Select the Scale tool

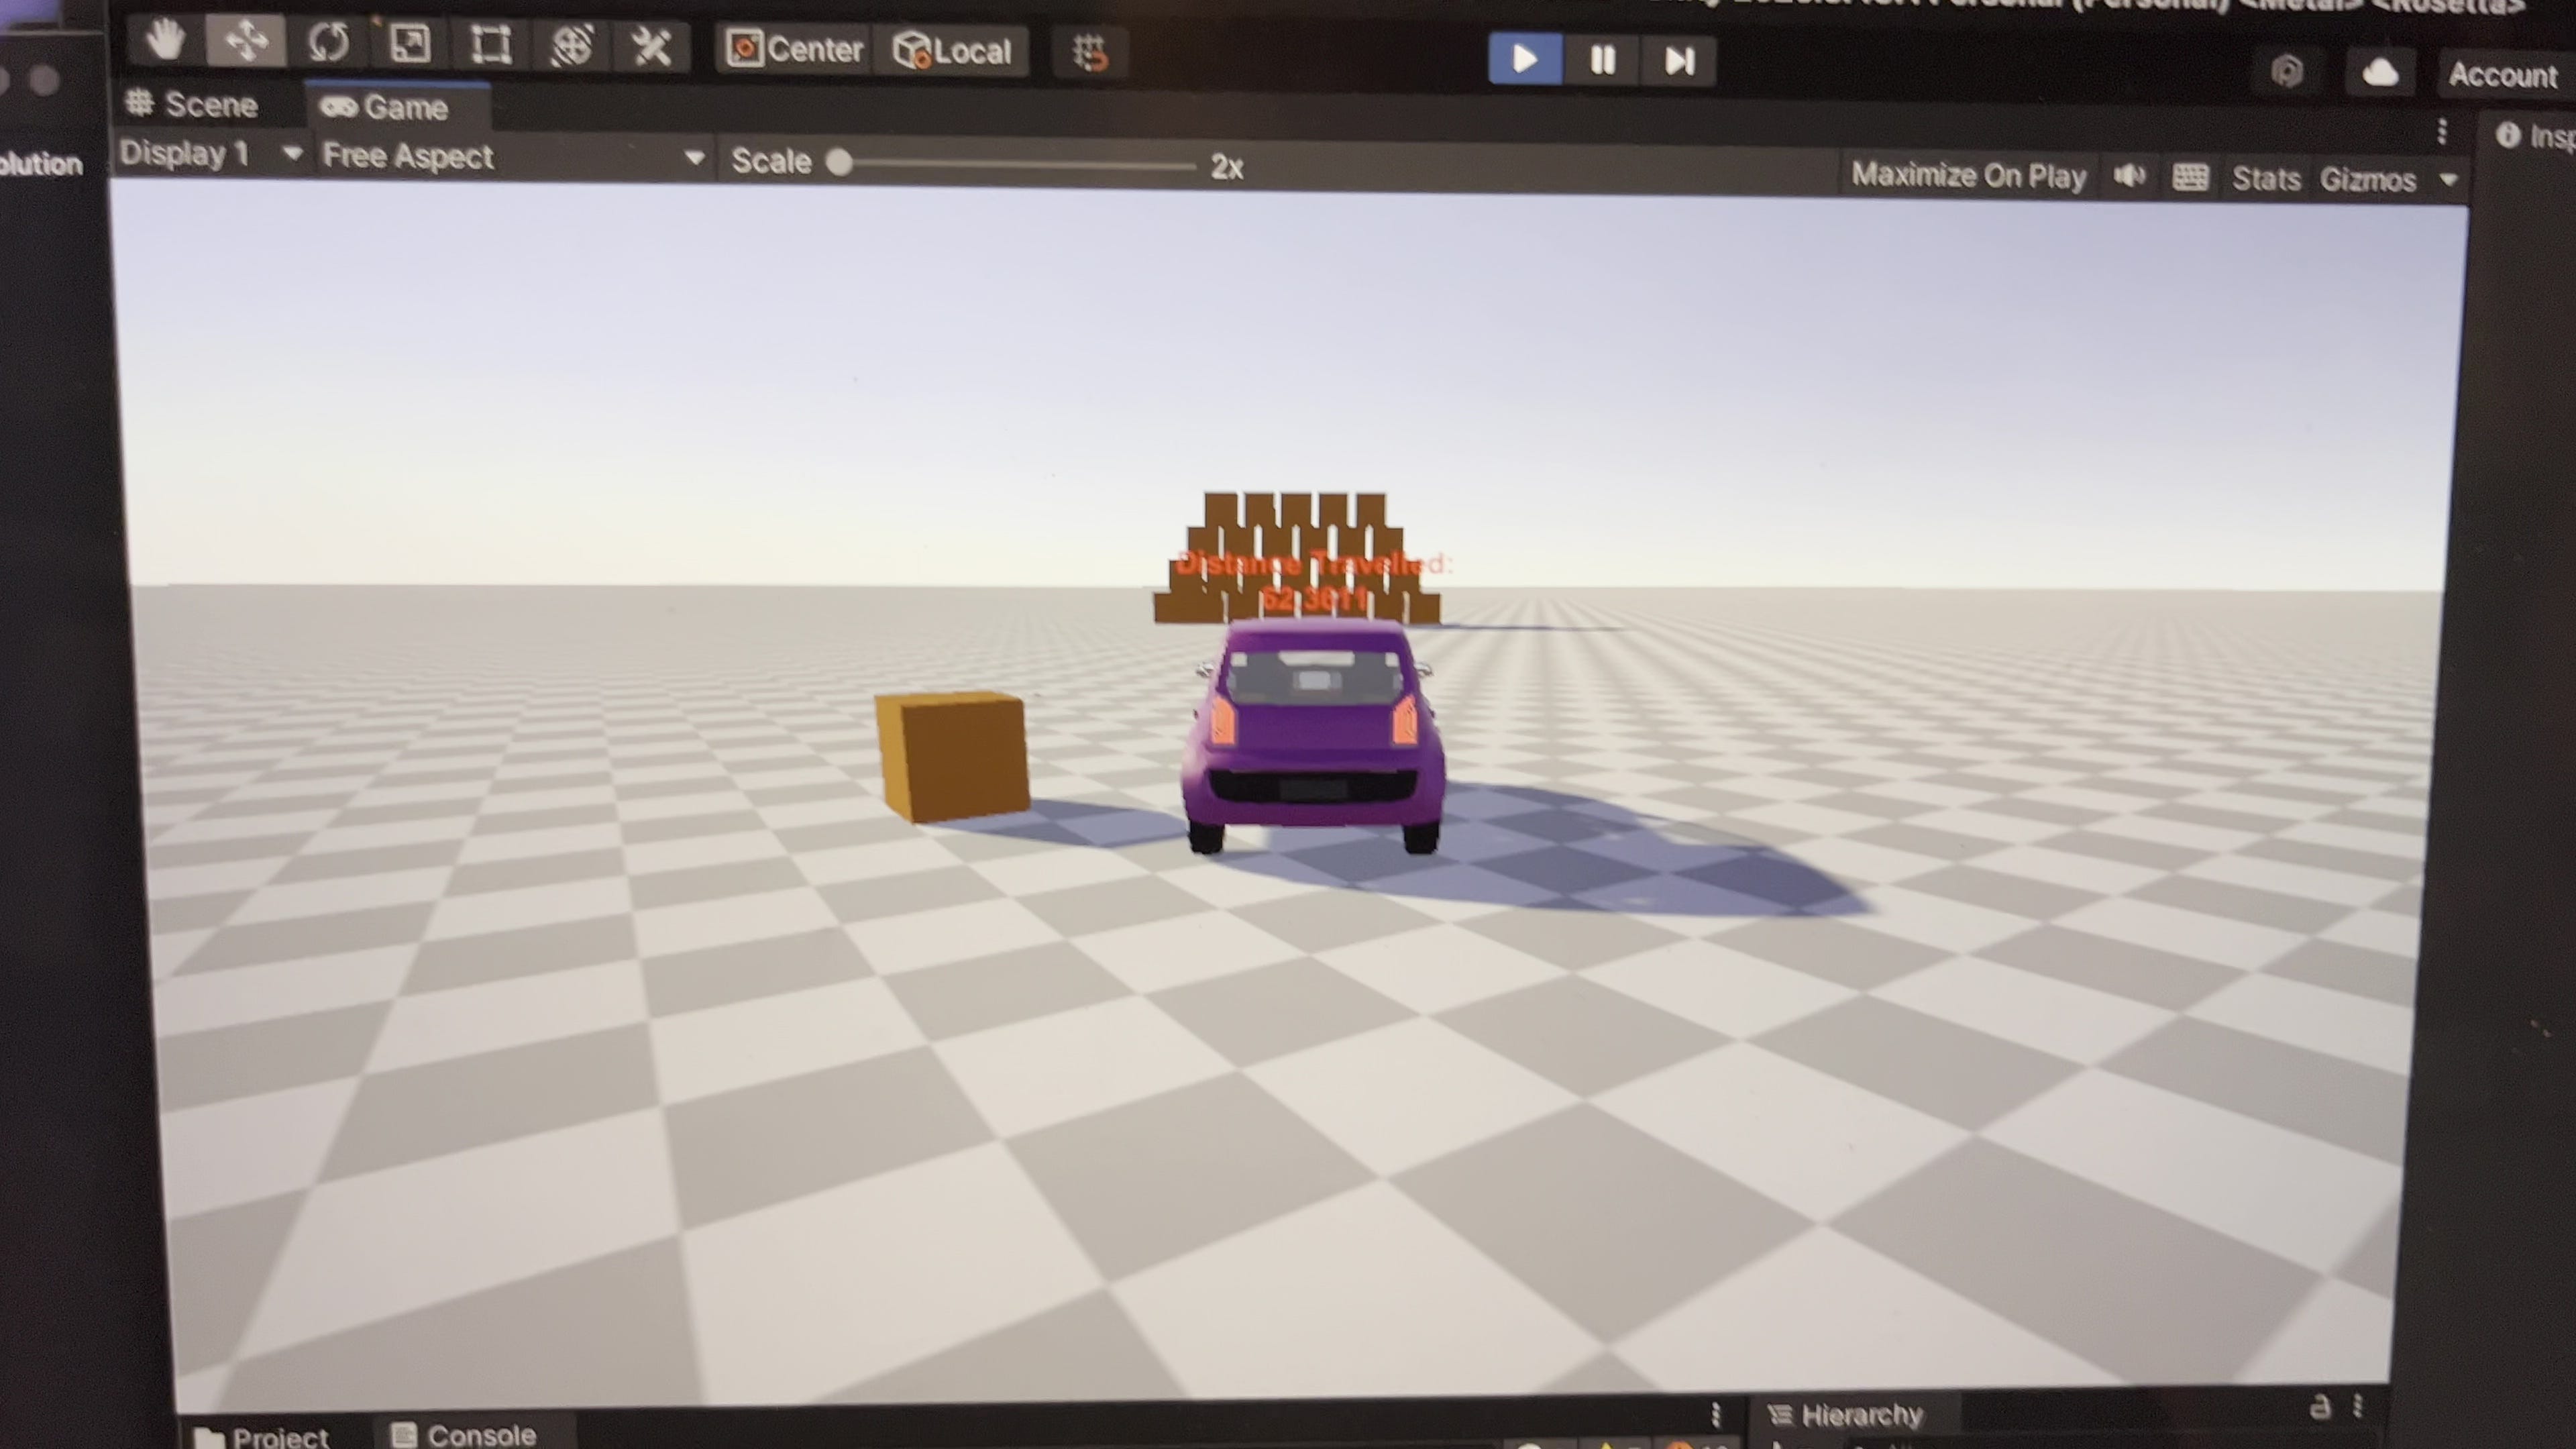(x=410, y=44)
